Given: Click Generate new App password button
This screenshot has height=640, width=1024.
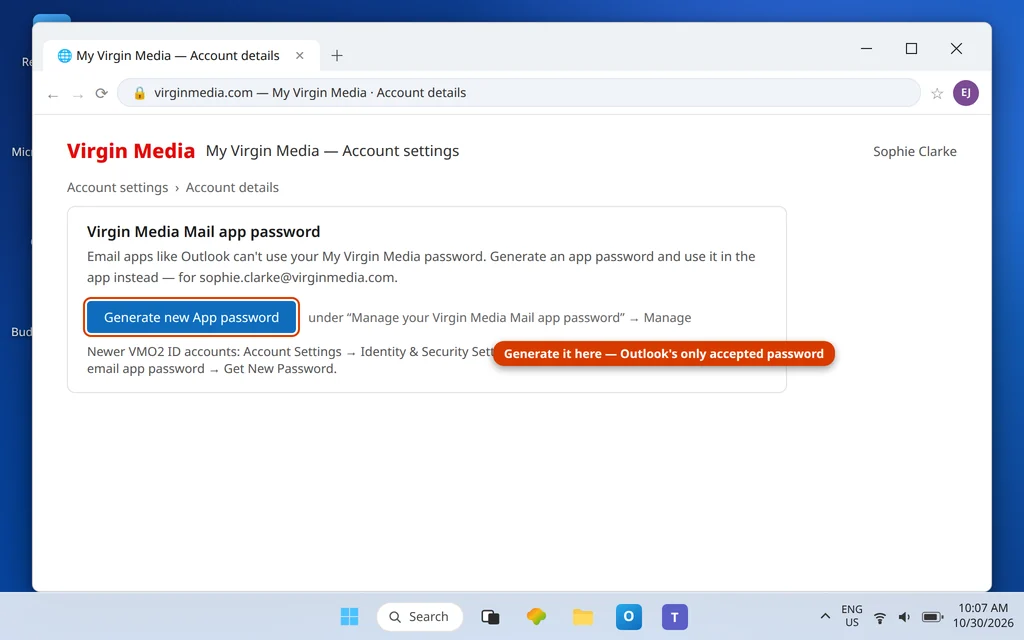Looking at the screenshot, I should [191, 317].
